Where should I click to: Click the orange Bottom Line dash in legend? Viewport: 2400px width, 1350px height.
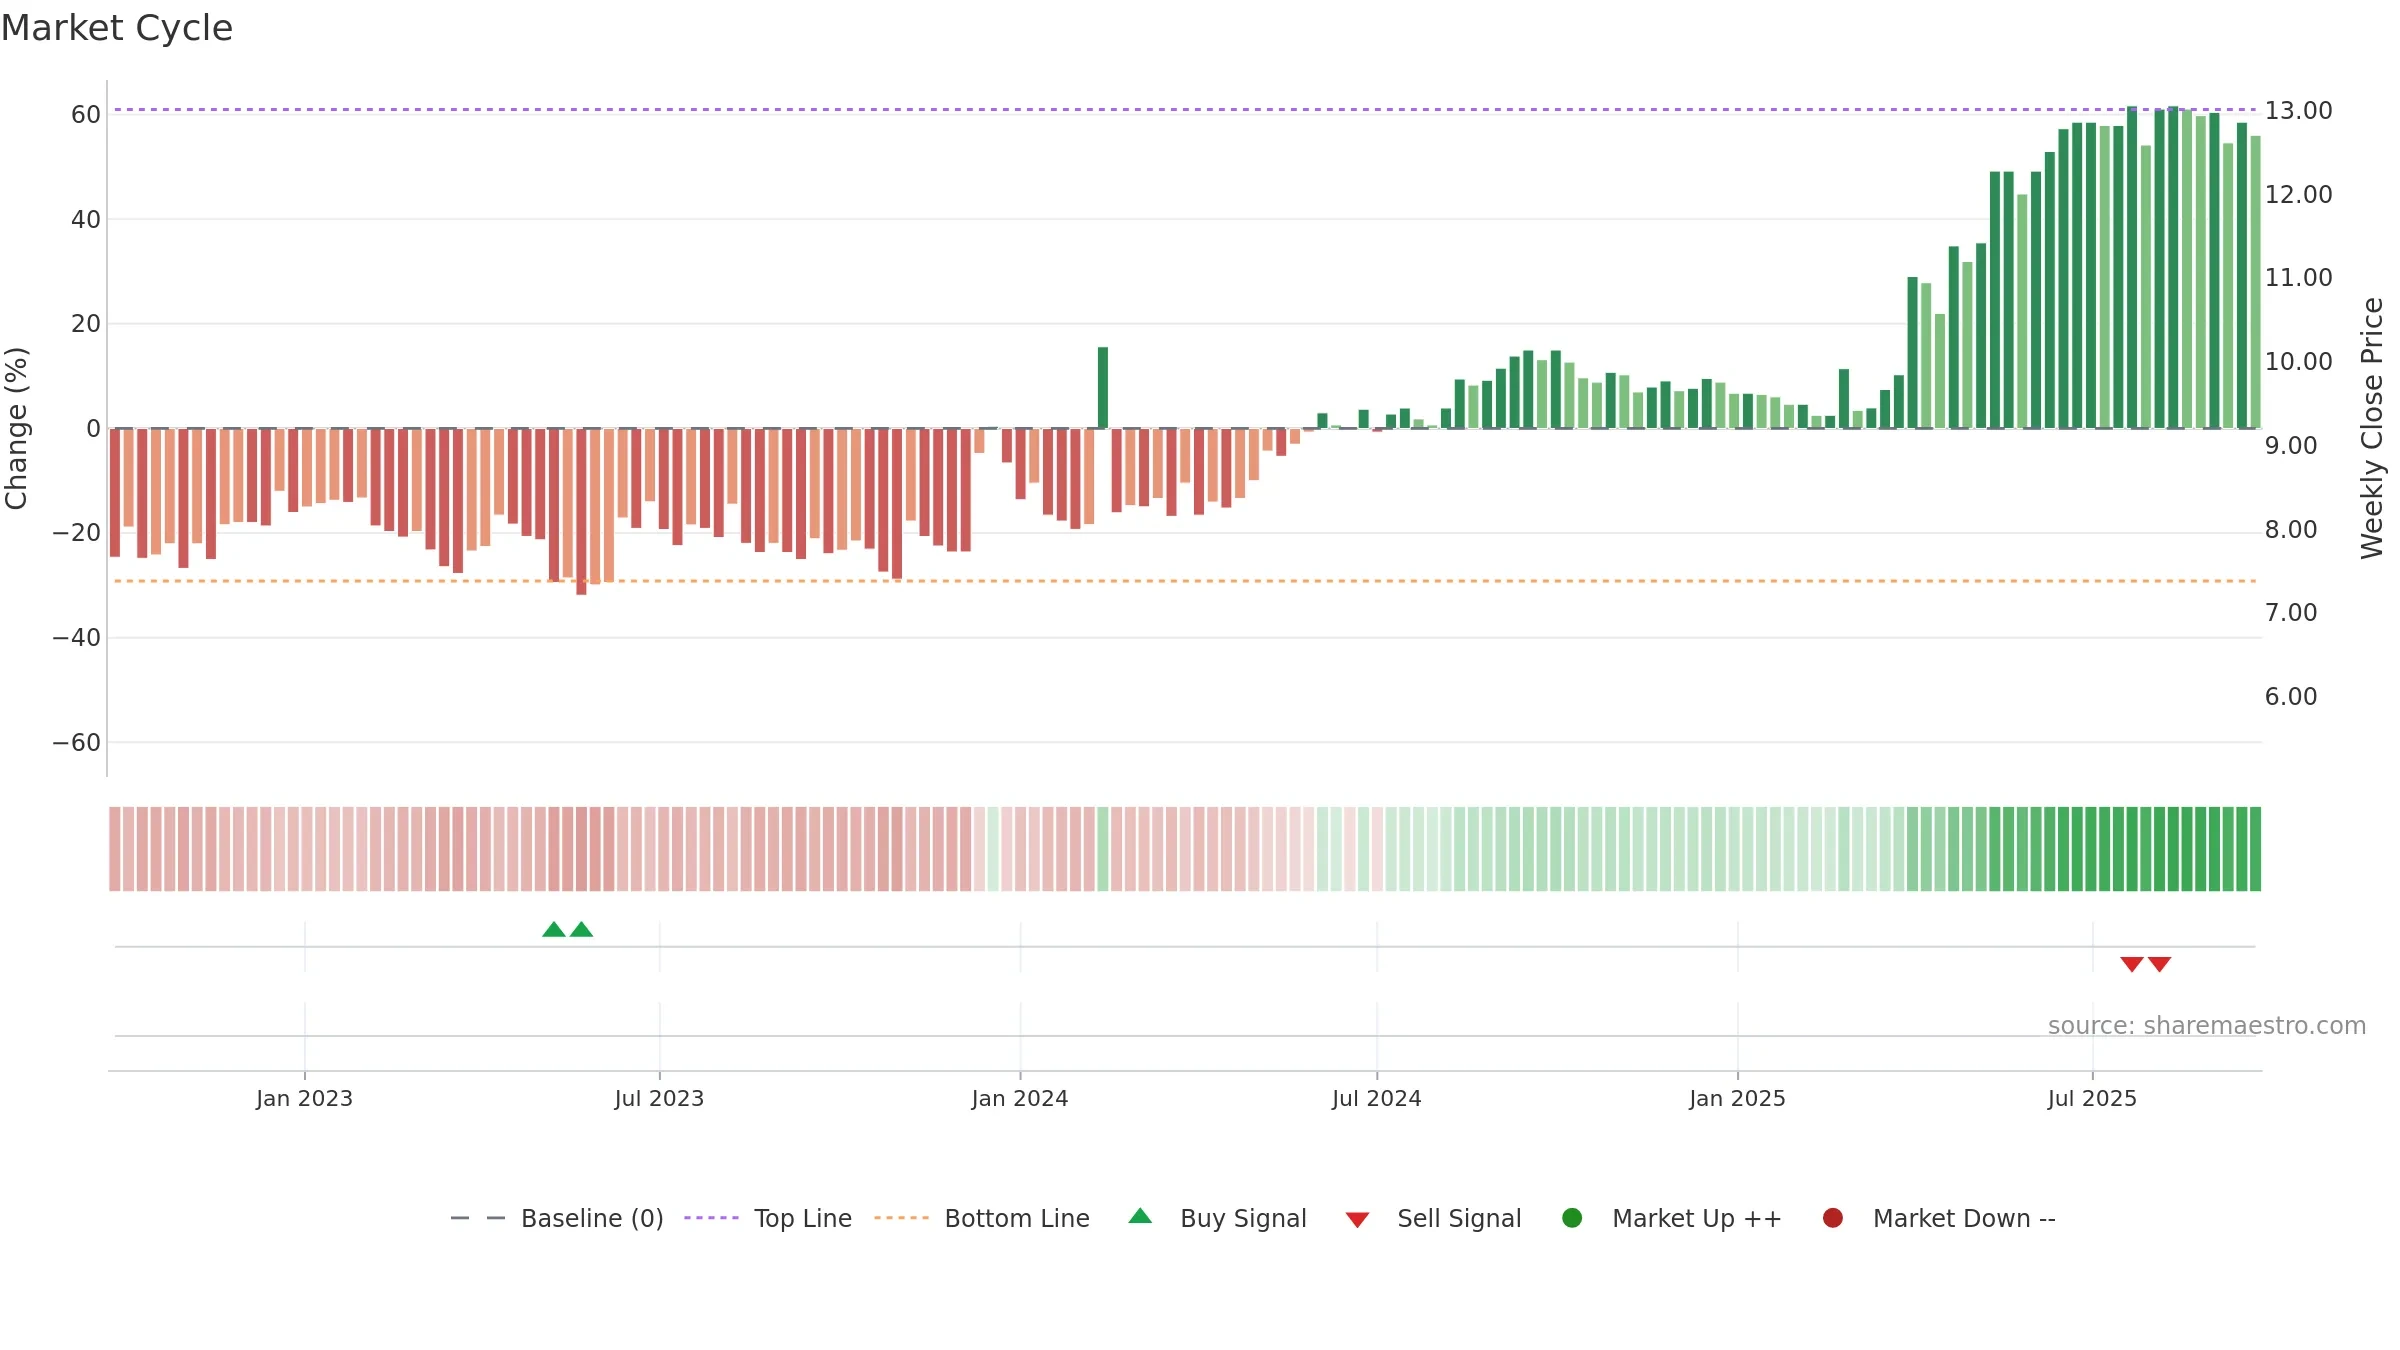click(901, 1218)
